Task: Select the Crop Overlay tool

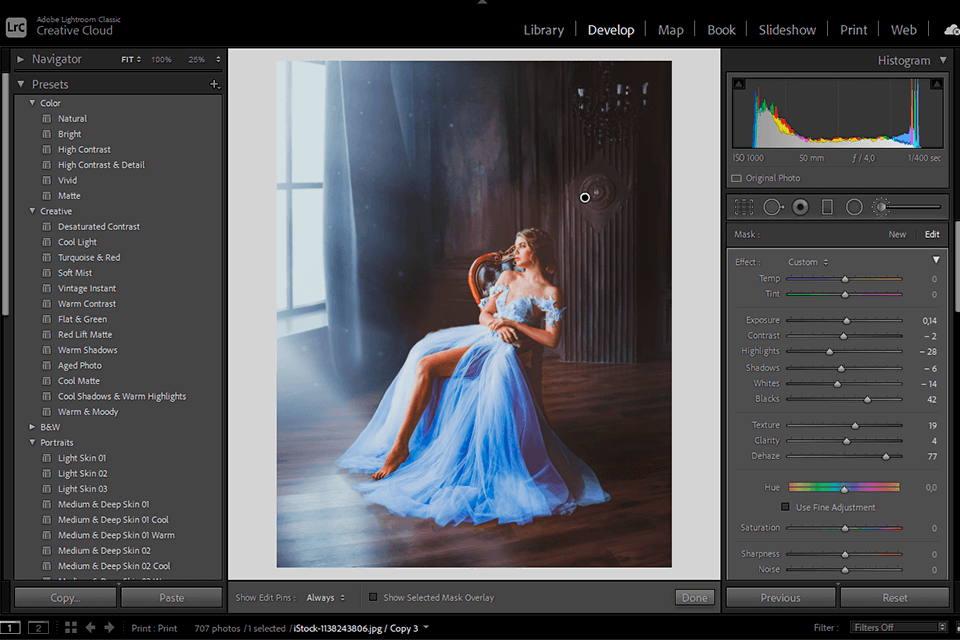Action: [743, 207]
